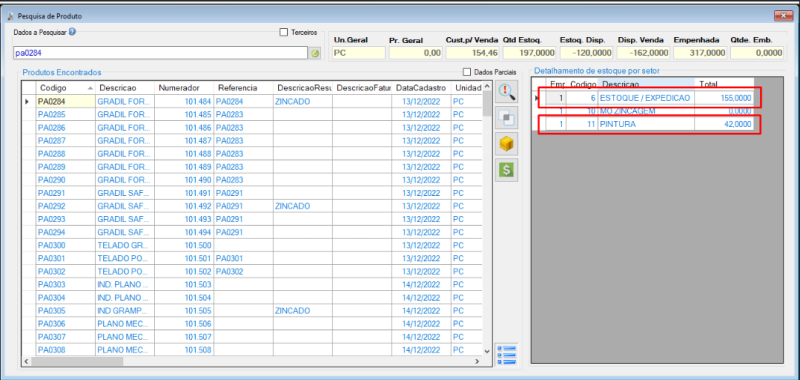800x380 pixels.
Task: Click the horizontal scrollbar right arrow
Action: [x=477, y=361]
